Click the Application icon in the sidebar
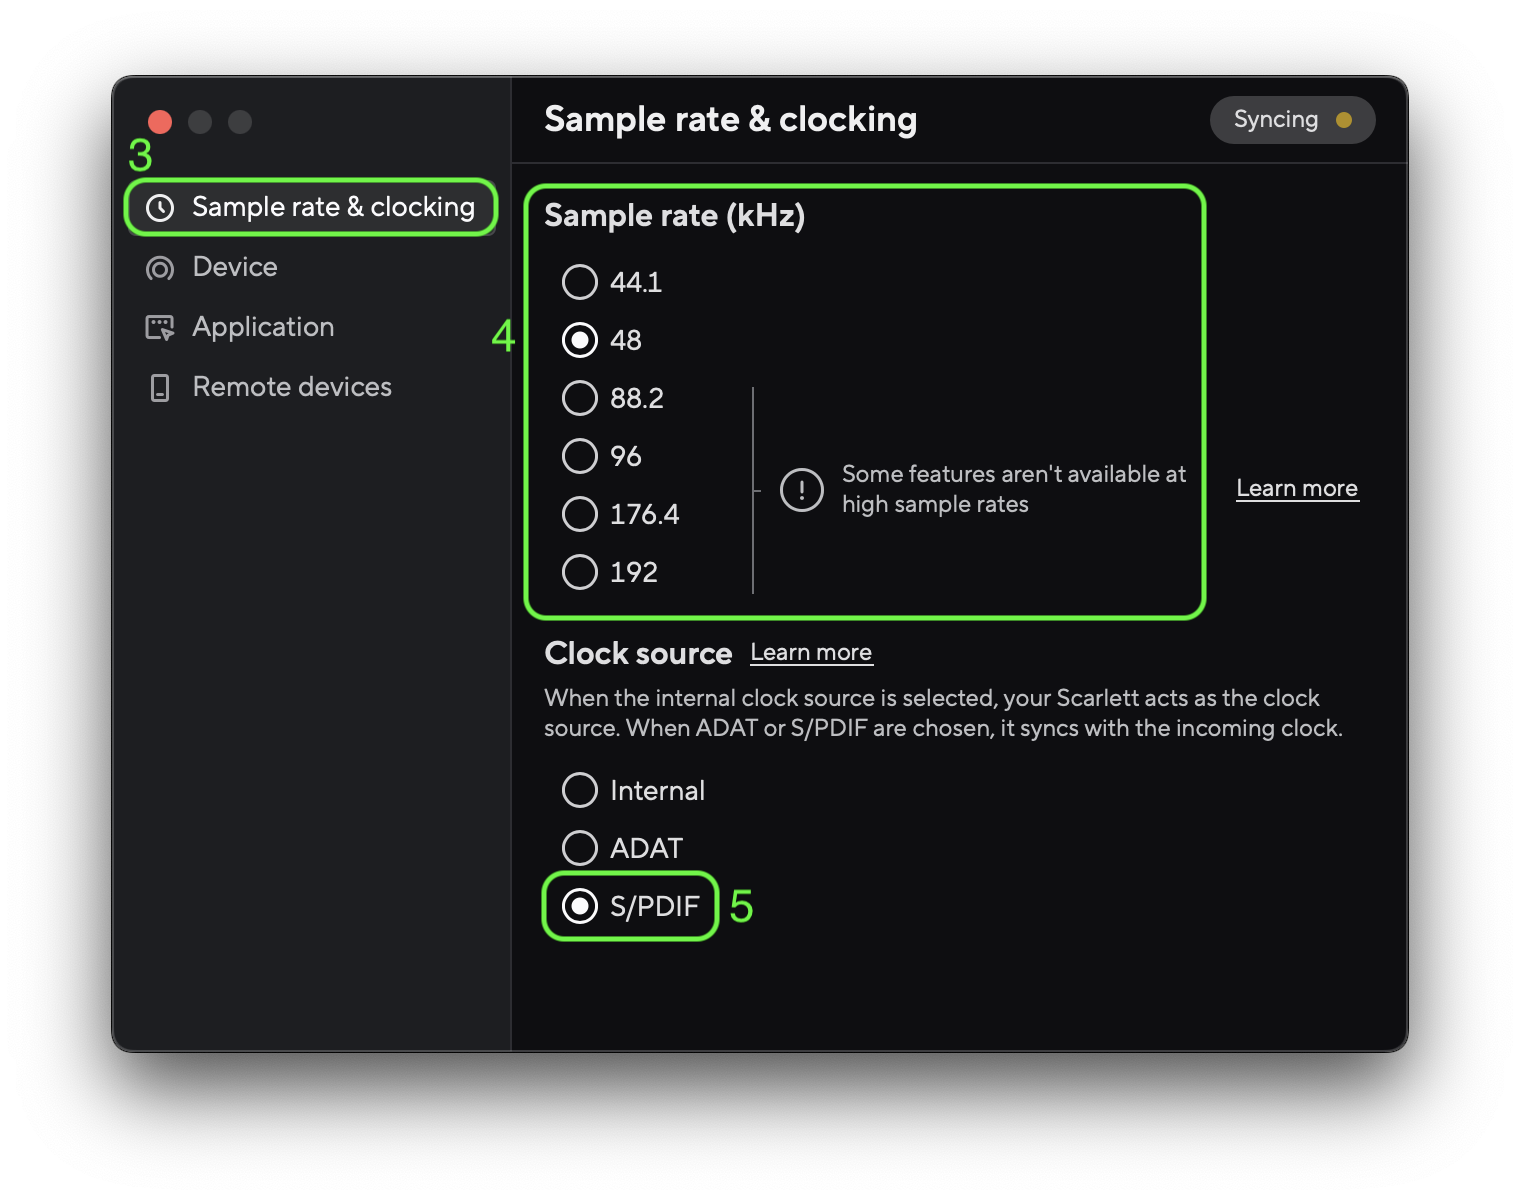The width and height of the screenshot is (1520, 1200). point(159,327)
